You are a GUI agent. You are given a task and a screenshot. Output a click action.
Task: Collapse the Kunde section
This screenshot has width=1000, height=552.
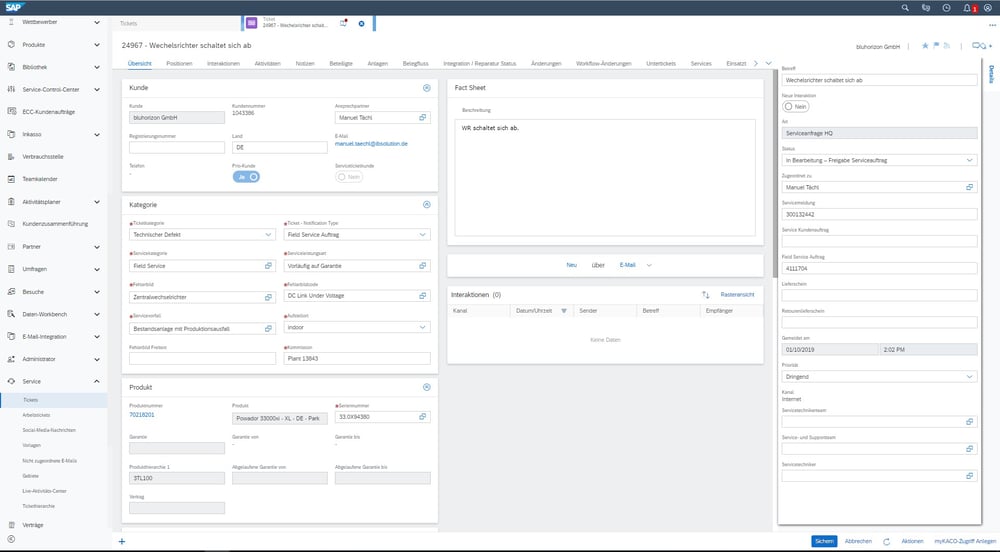point(427,88)
